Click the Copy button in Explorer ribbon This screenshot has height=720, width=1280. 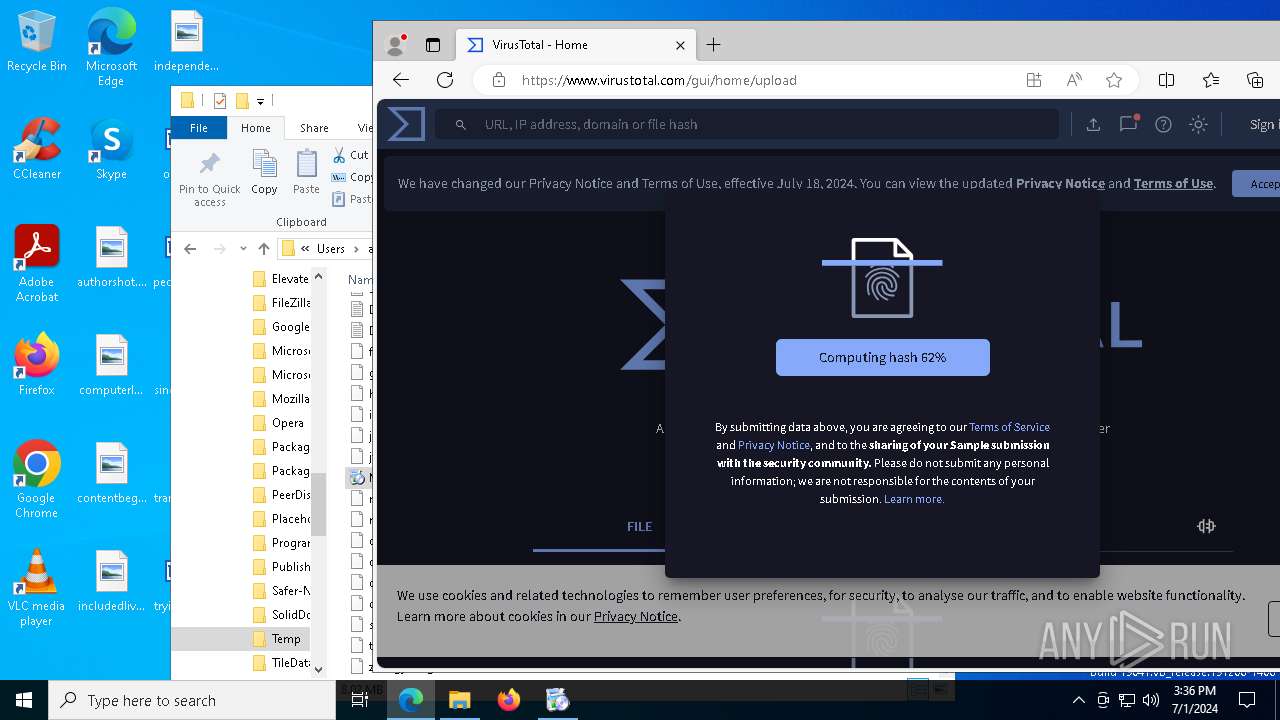pos(264,172)
